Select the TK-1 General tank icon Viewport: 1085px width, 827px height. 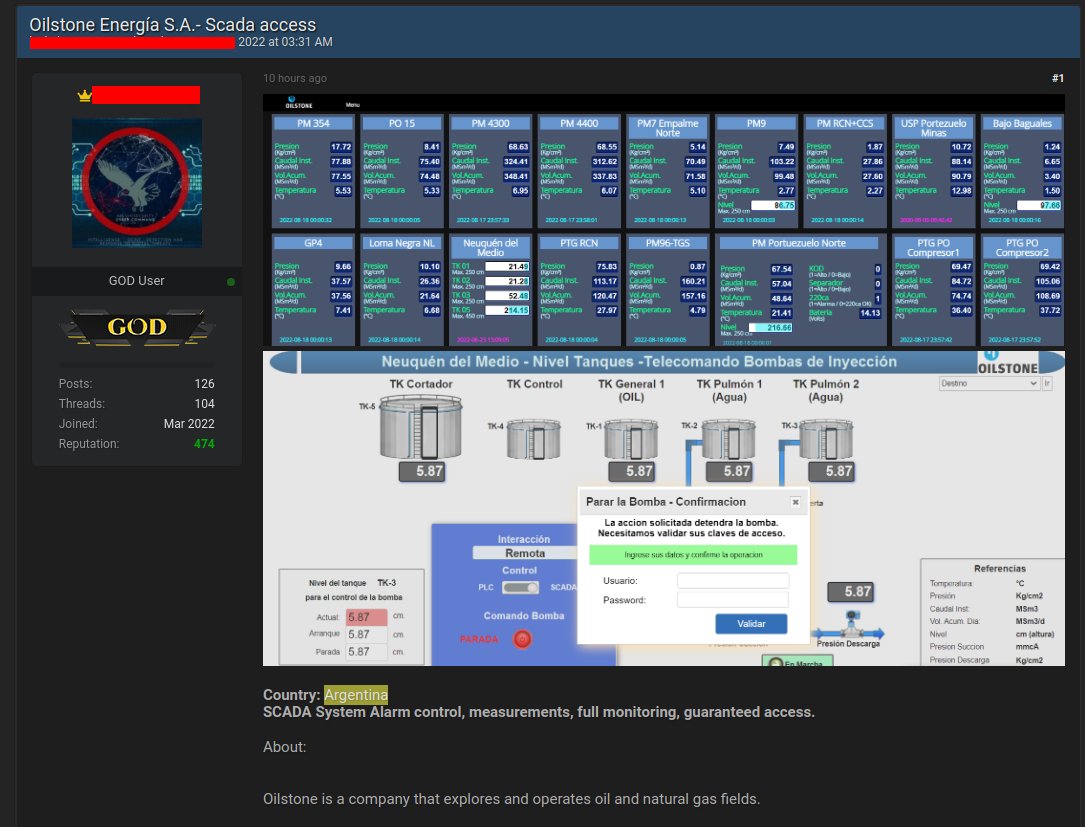coord(631,439)
